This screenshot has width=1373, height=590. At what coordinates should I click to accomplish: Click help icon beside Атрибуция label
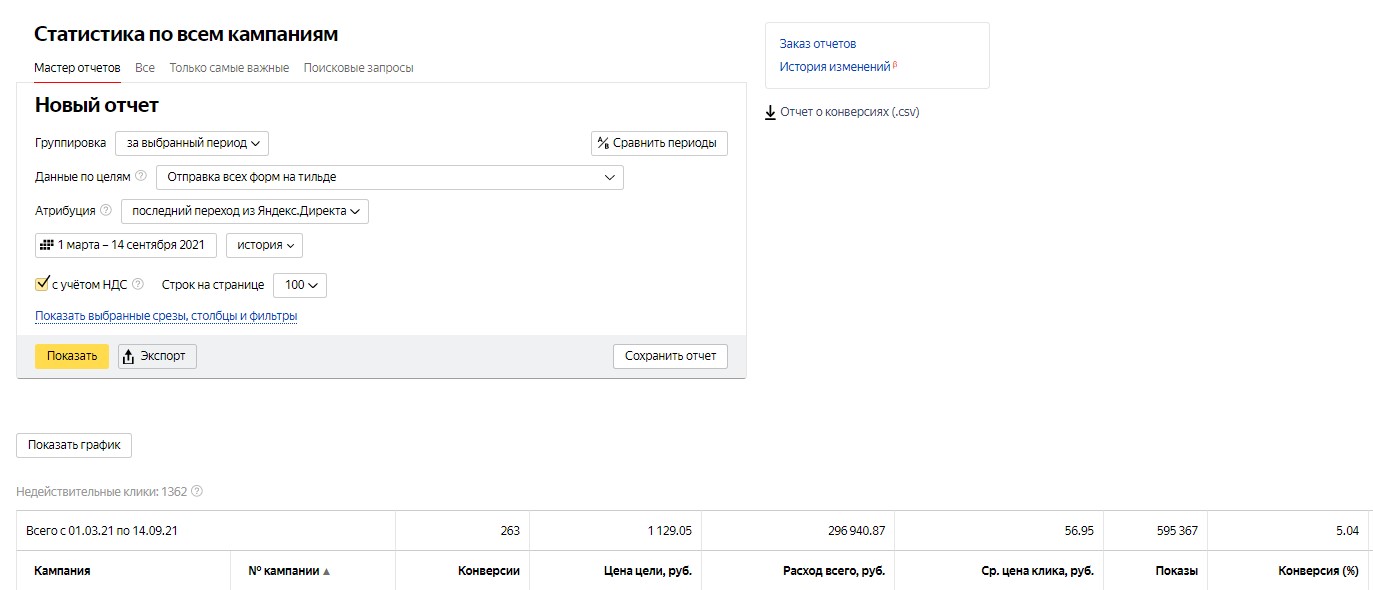(106, 210)
